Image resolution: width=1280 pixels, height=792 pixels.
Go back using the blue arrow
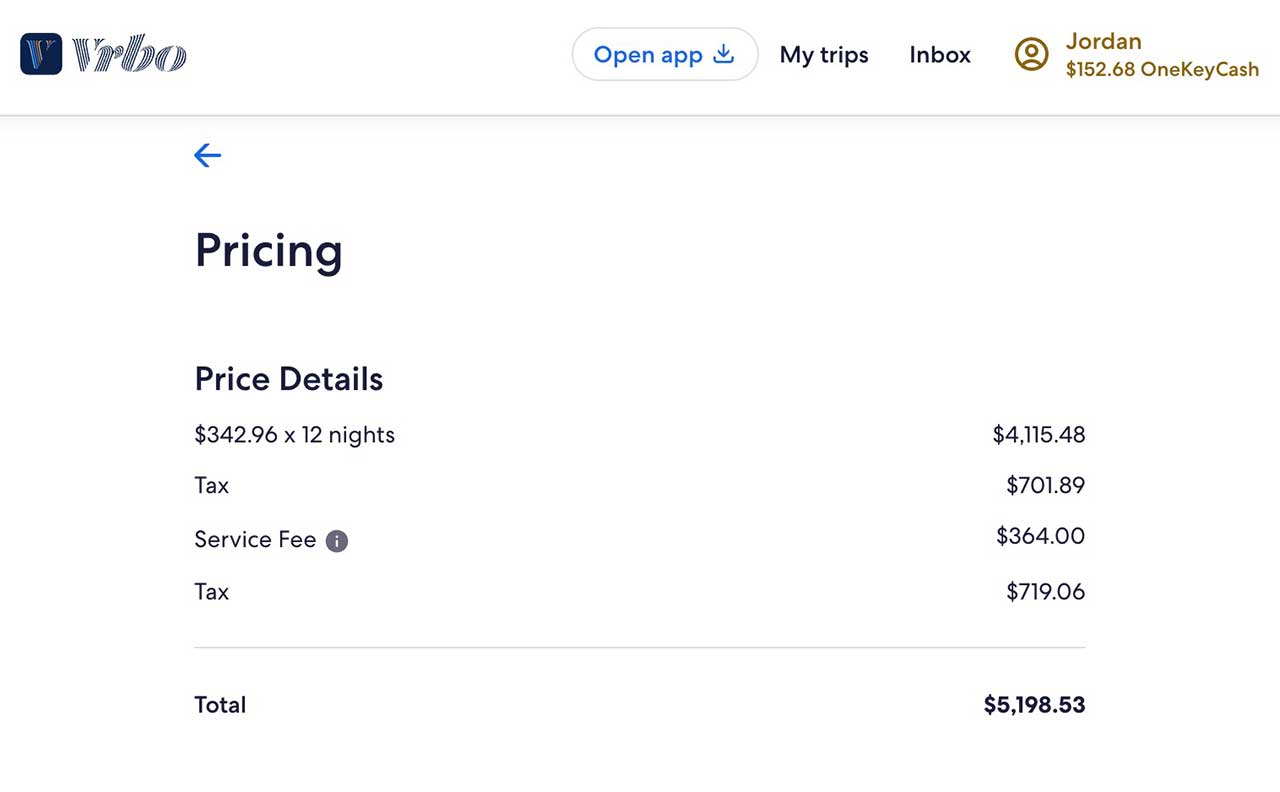tap(207, 155)
